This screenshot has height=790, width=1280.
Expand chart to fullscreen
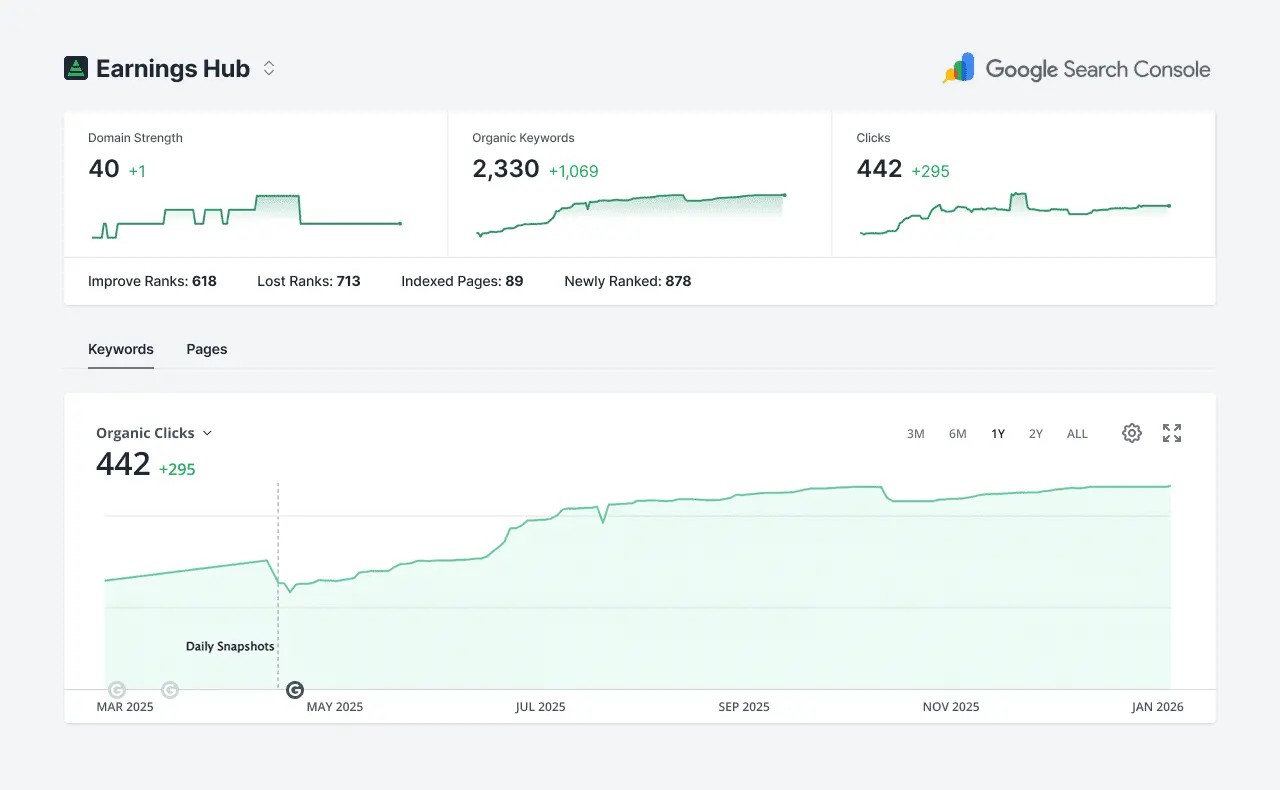[x=1172, y=433]
